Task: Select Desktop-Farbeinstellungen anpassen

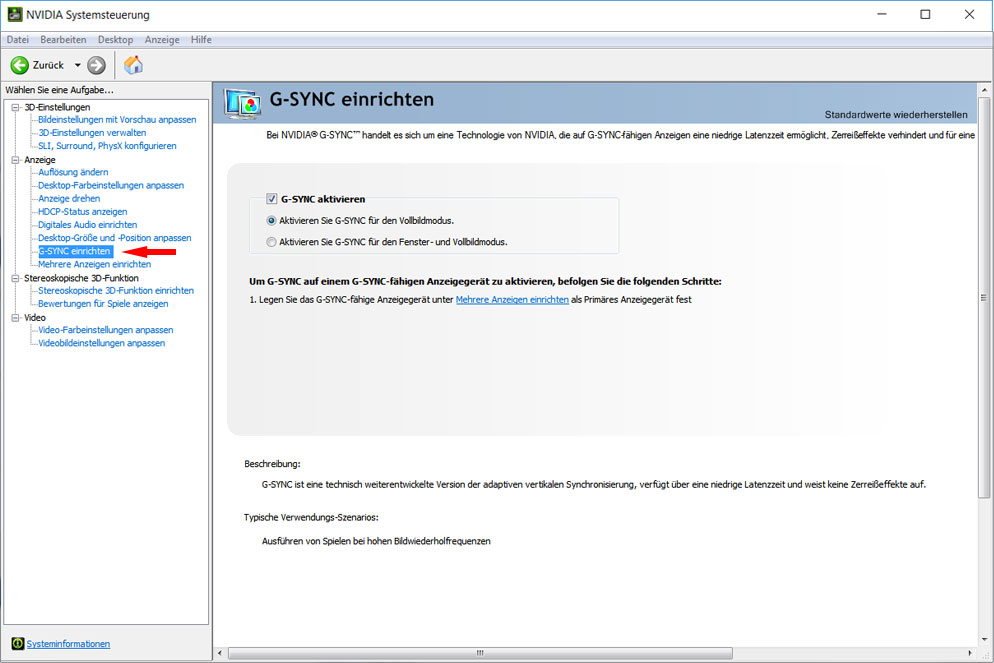Action: coord(111,186)
